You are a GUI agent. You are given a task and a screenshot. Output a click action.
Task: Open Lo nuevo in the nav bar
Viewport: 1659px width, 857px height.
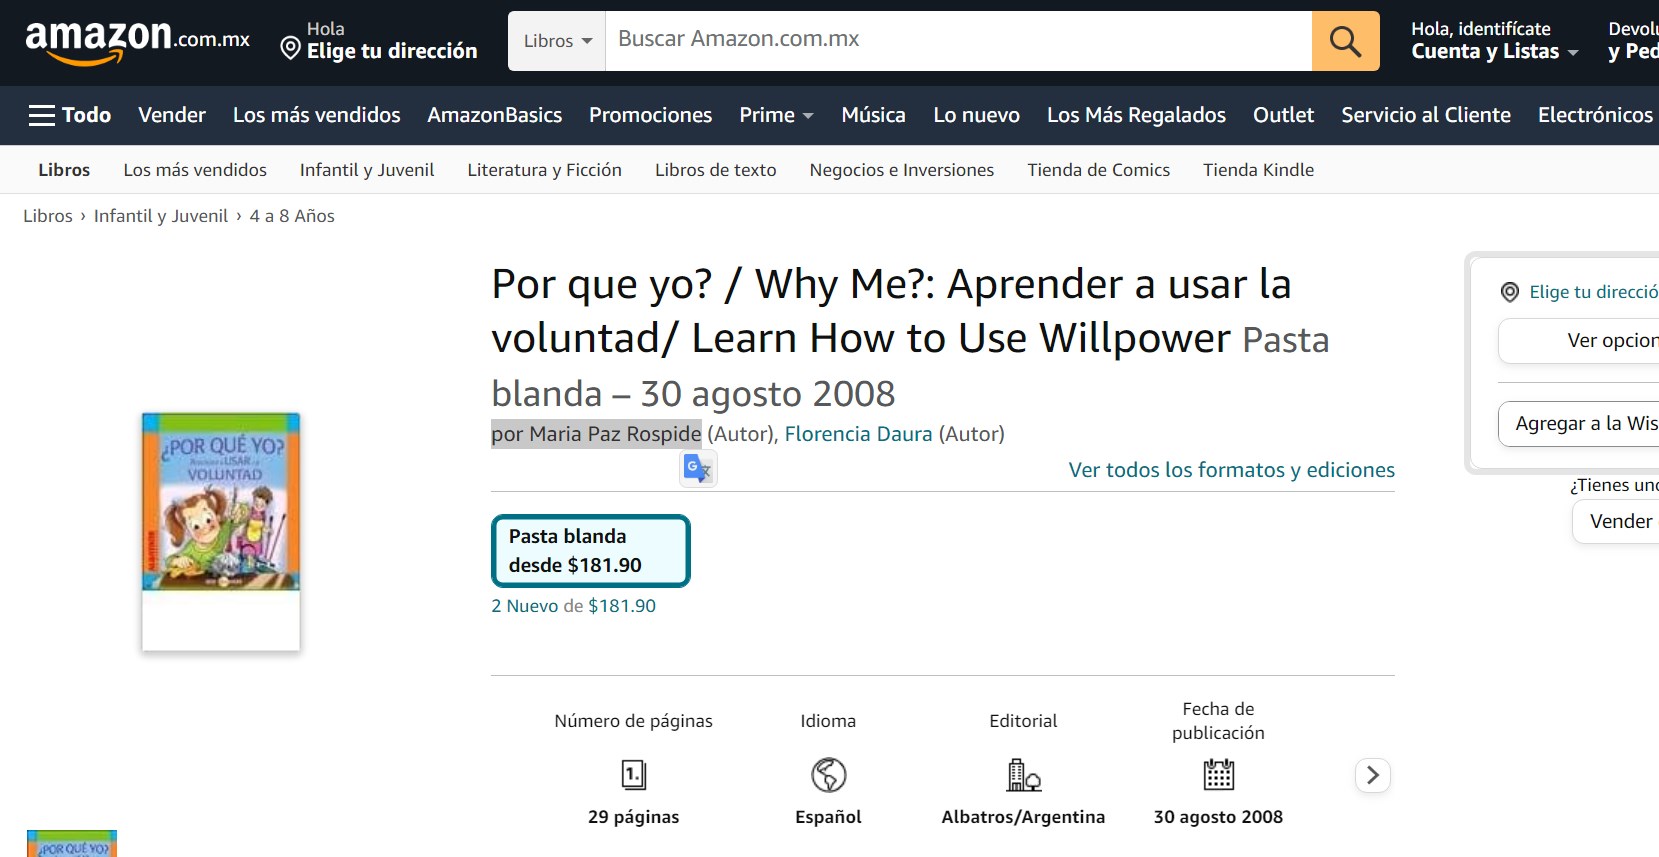click(x=976, y=115)
